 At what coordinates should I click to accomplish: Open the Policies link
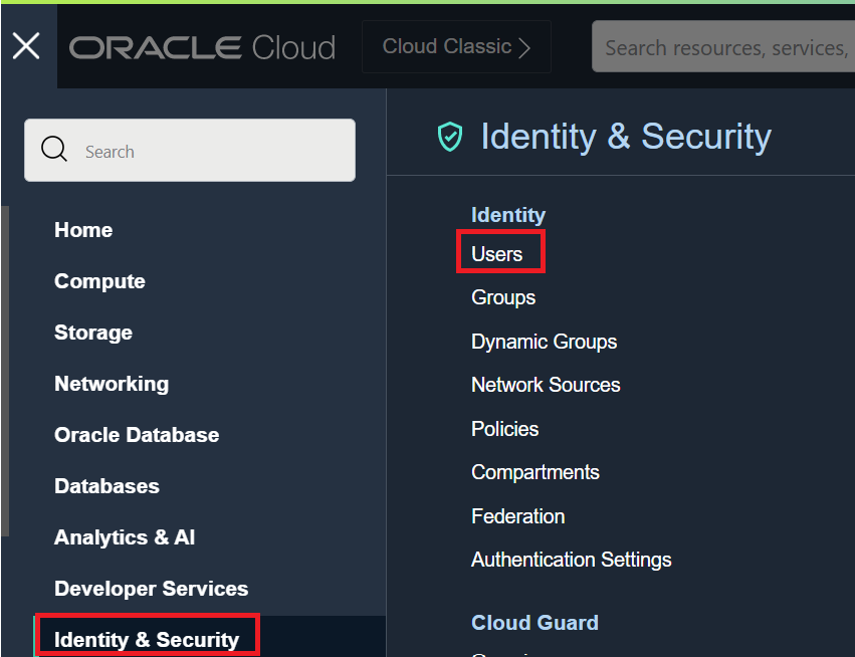(x=505, y=429)
